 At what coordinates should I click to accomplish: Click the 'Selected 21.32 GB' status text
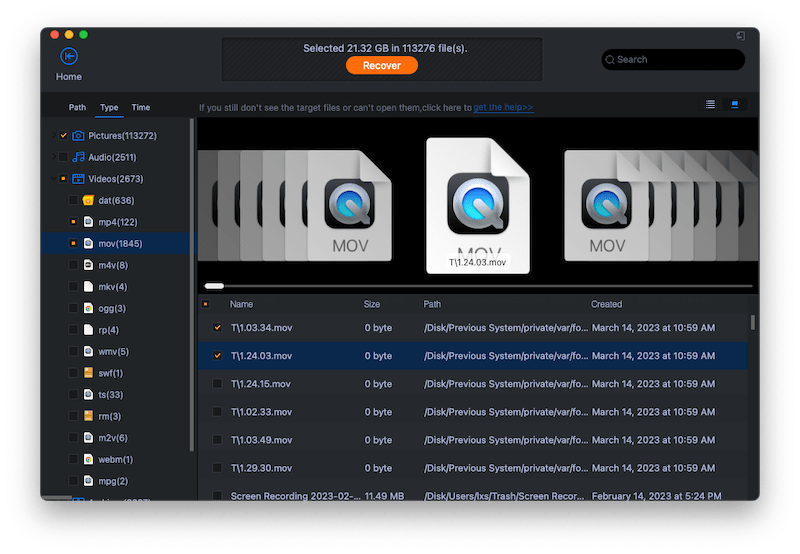coord(385,48)
